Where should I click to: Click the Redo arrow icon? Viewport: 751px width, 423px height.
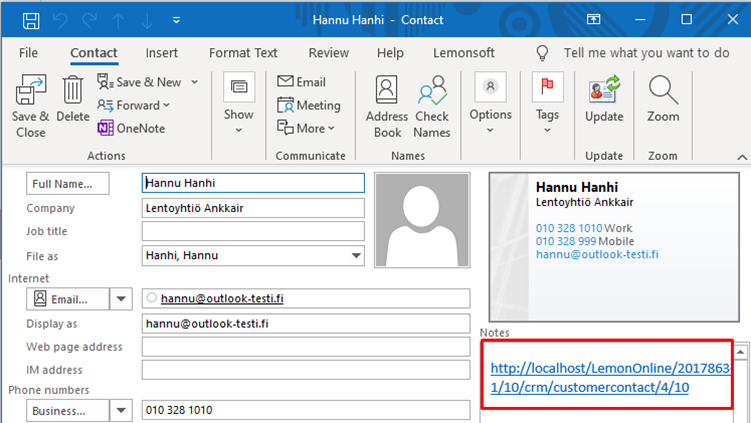[89, 21]
